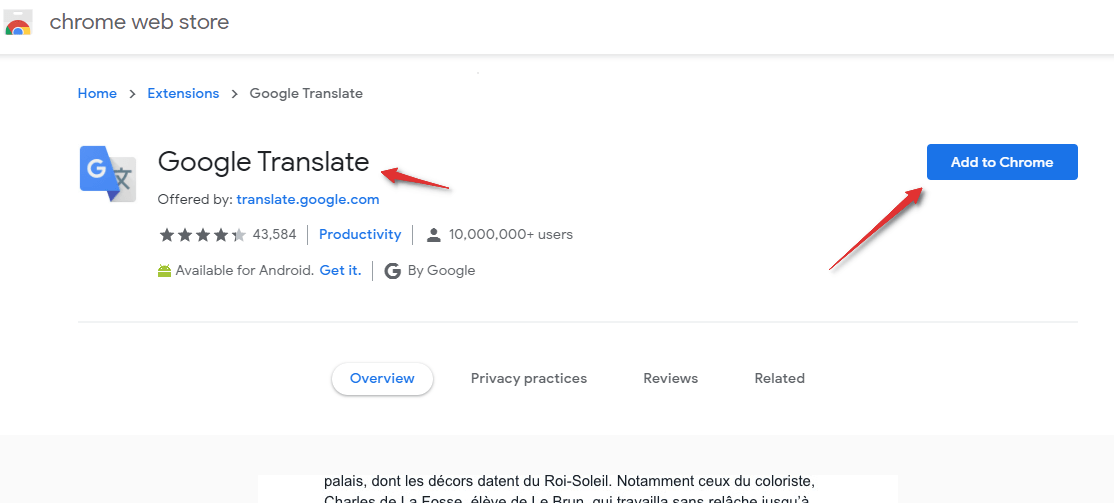Click the 'chrome web store' header title

[139, 22]
